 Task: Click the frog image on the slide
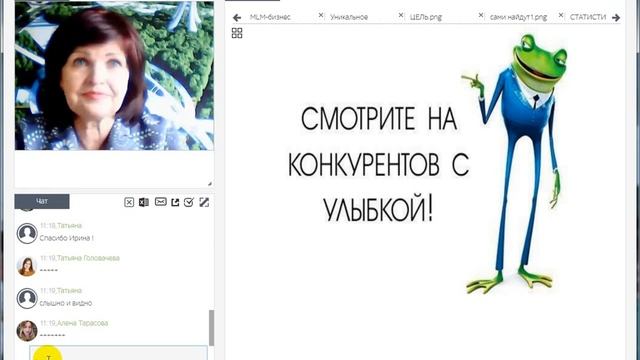516,163
